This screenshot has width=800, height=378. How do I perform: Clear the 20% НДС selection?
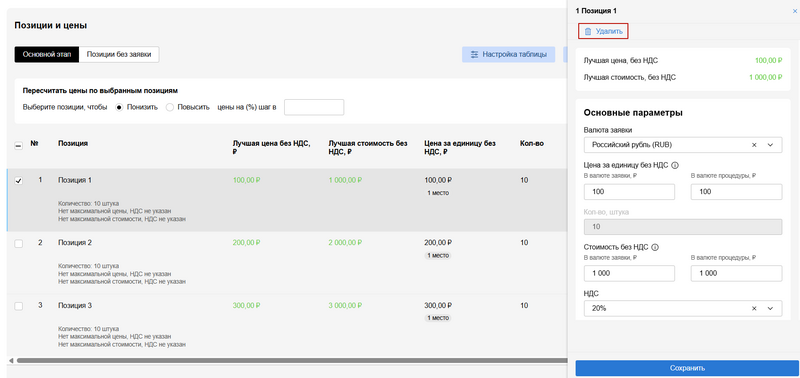[754, 309]
